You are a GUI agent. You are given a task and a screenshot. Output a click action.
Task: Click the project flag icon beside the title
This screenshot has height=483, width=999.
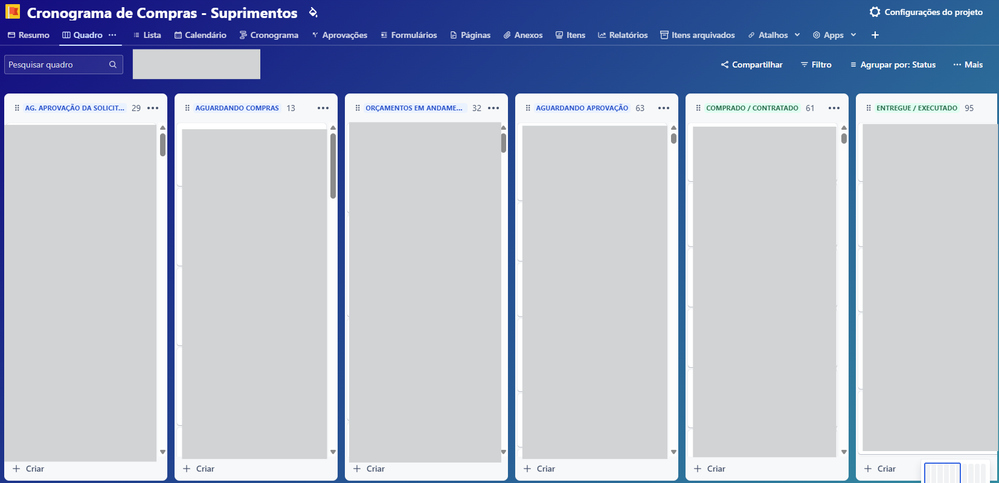point(12,12)
